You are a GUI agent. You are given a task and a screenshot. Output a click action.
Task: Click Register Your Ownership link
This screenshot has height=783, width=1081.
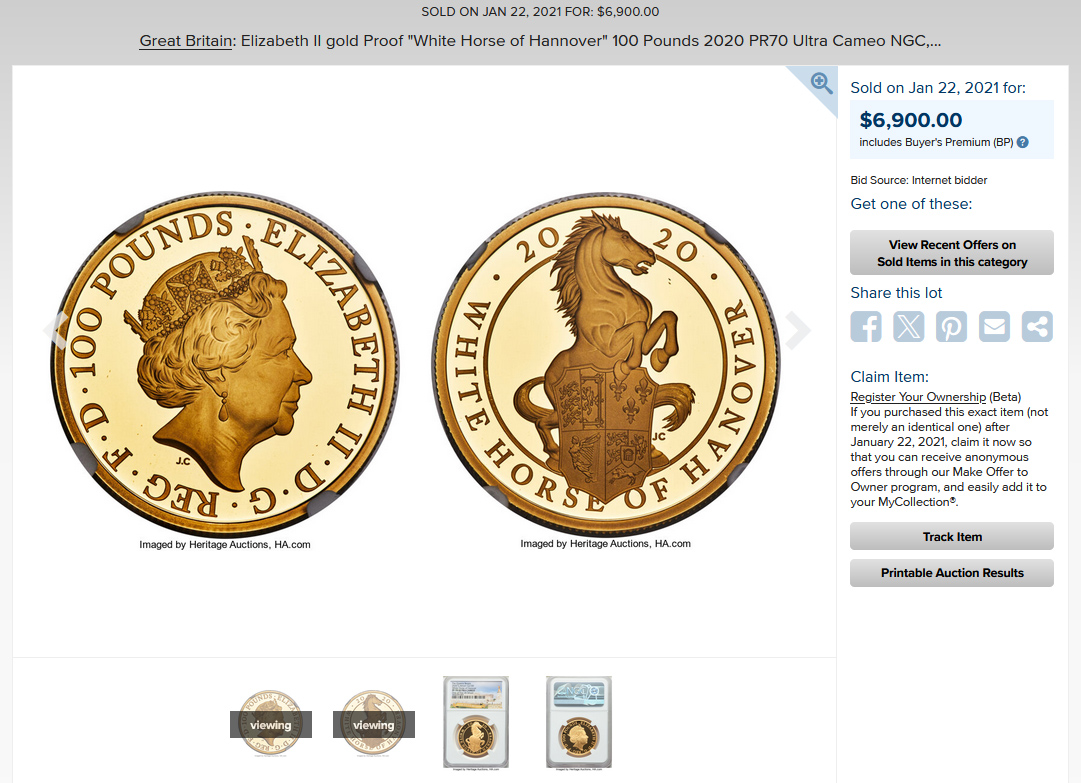[x=918, y=397]
